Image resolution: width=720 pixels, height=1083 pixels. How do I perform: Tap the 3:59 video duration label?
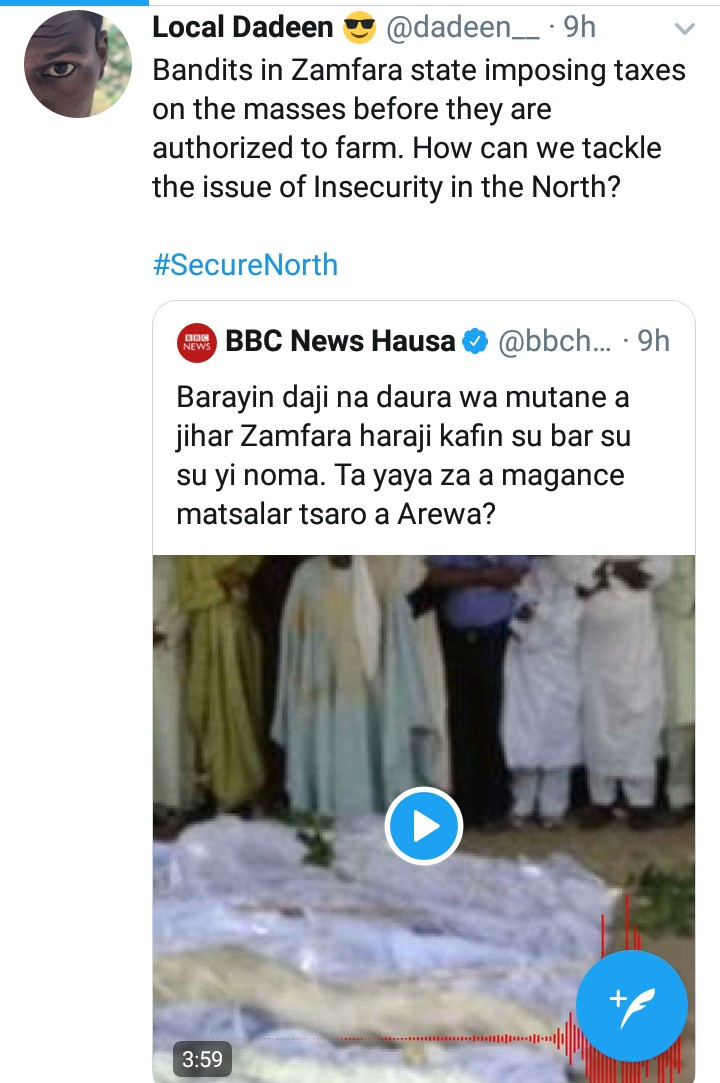click(202, 1057)
